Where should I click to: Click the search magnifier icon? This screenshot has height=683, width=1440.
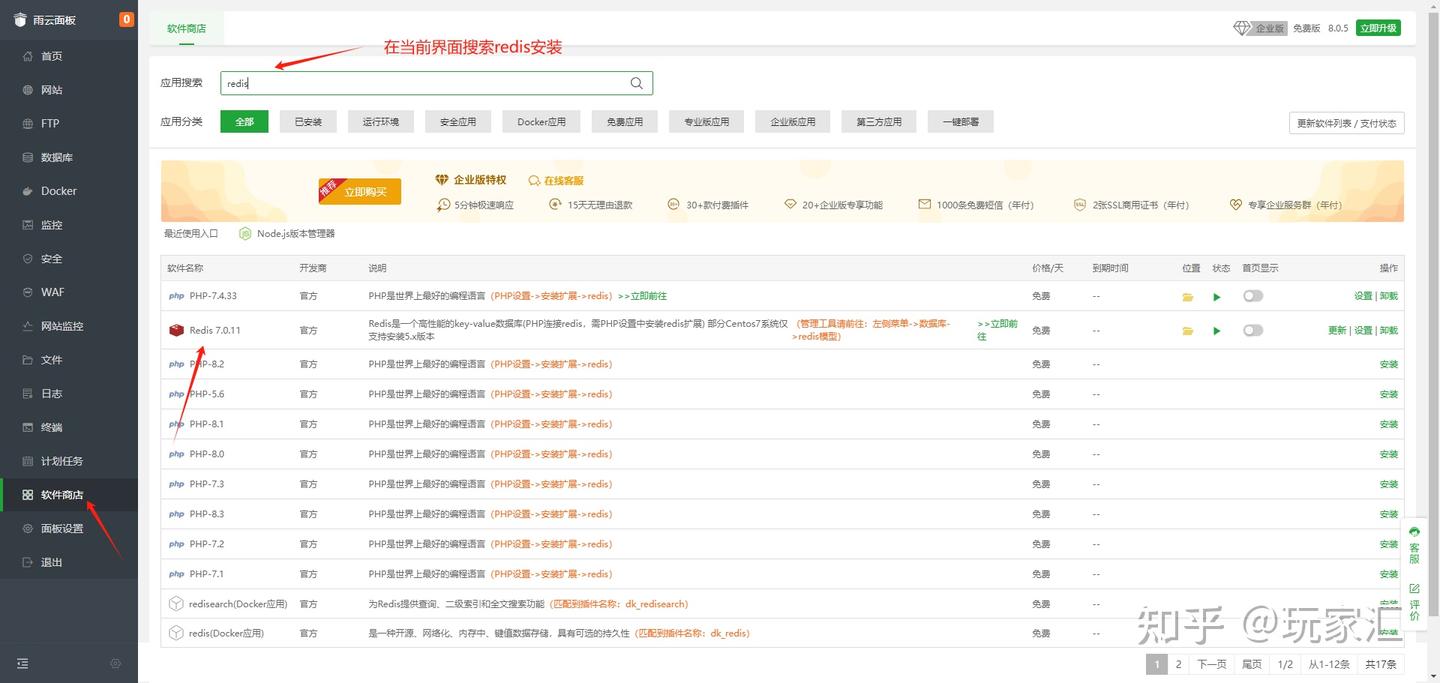(637, 83)
